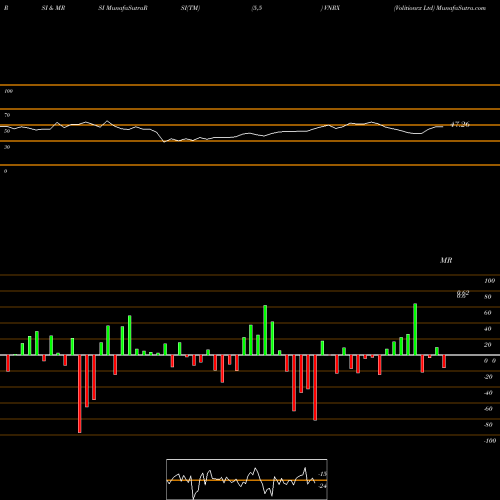Click the -60 label on the MR axis

point(488,409)
